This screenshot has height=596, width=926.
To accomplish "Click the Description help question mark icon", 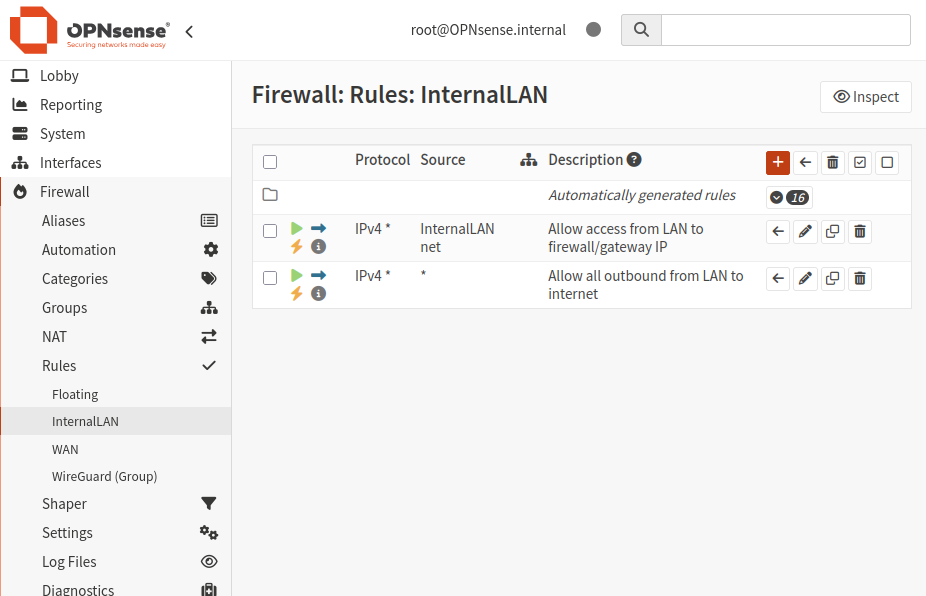I will [634, 160].
